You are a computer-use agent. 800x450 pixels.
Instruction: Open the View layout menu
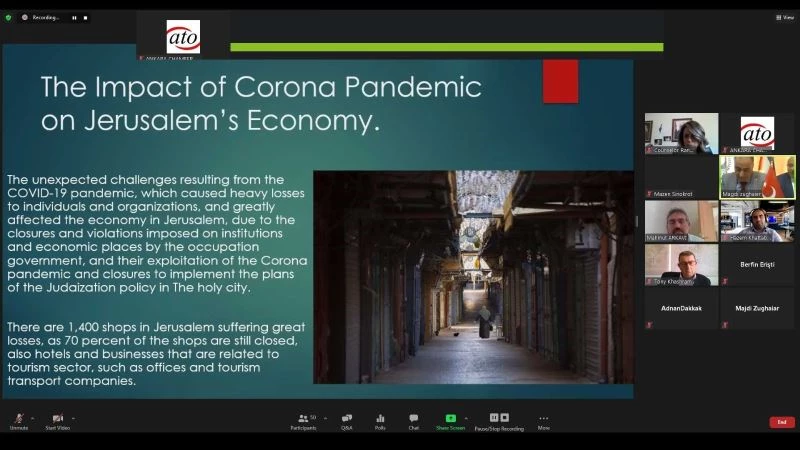784,17
